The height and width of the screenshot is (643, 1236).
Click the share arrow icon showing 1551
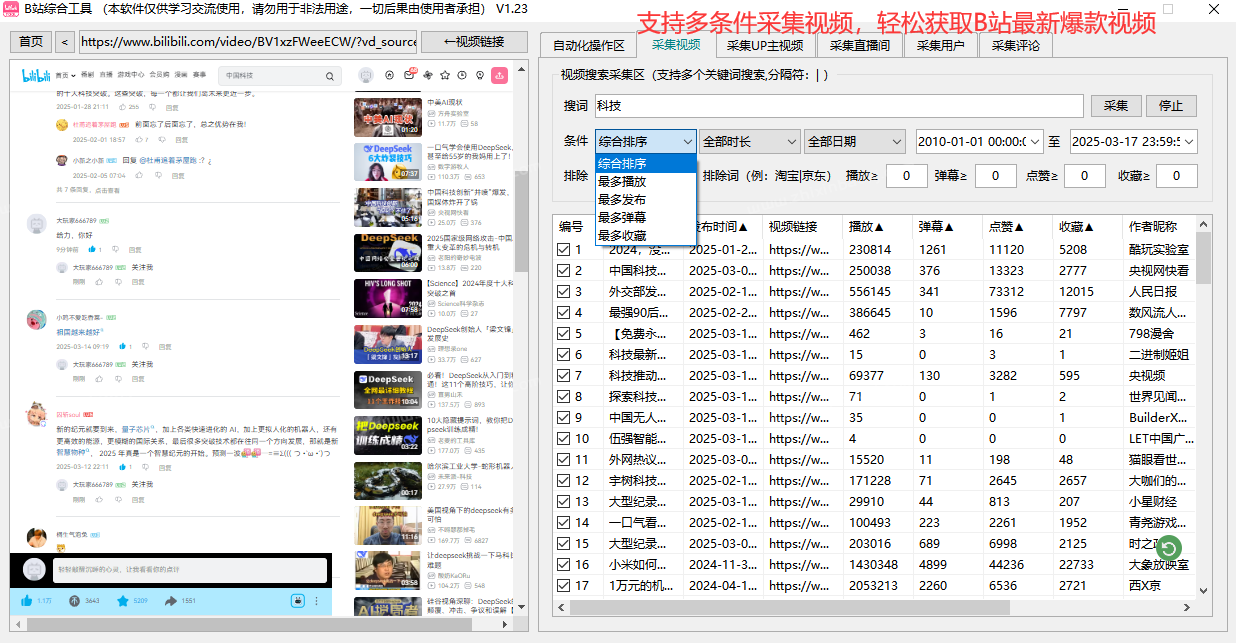[x=172, y=601]
